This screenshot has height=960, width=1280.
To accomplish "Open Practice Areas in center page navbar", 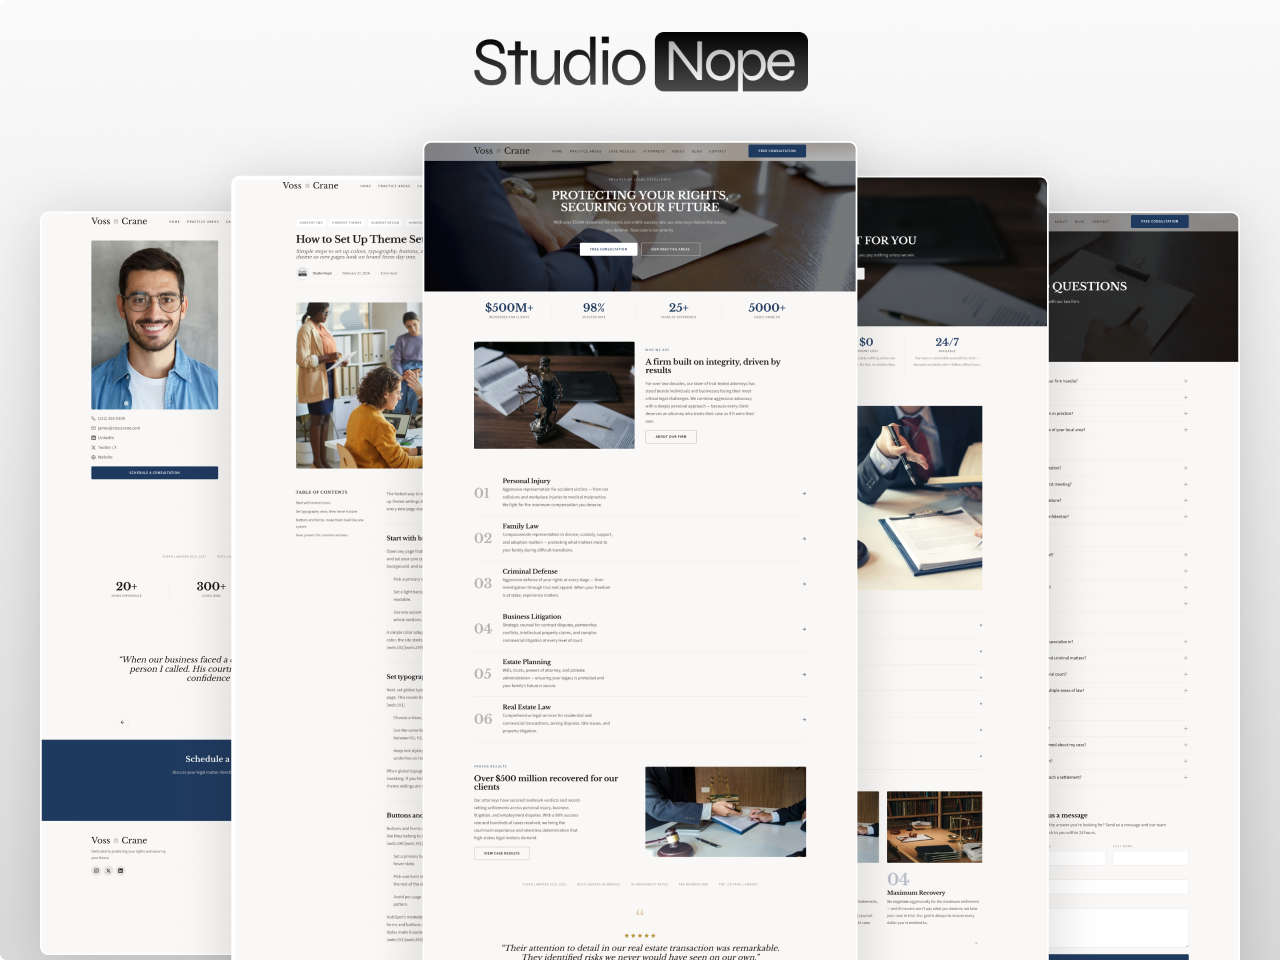I will pos(586,151).
